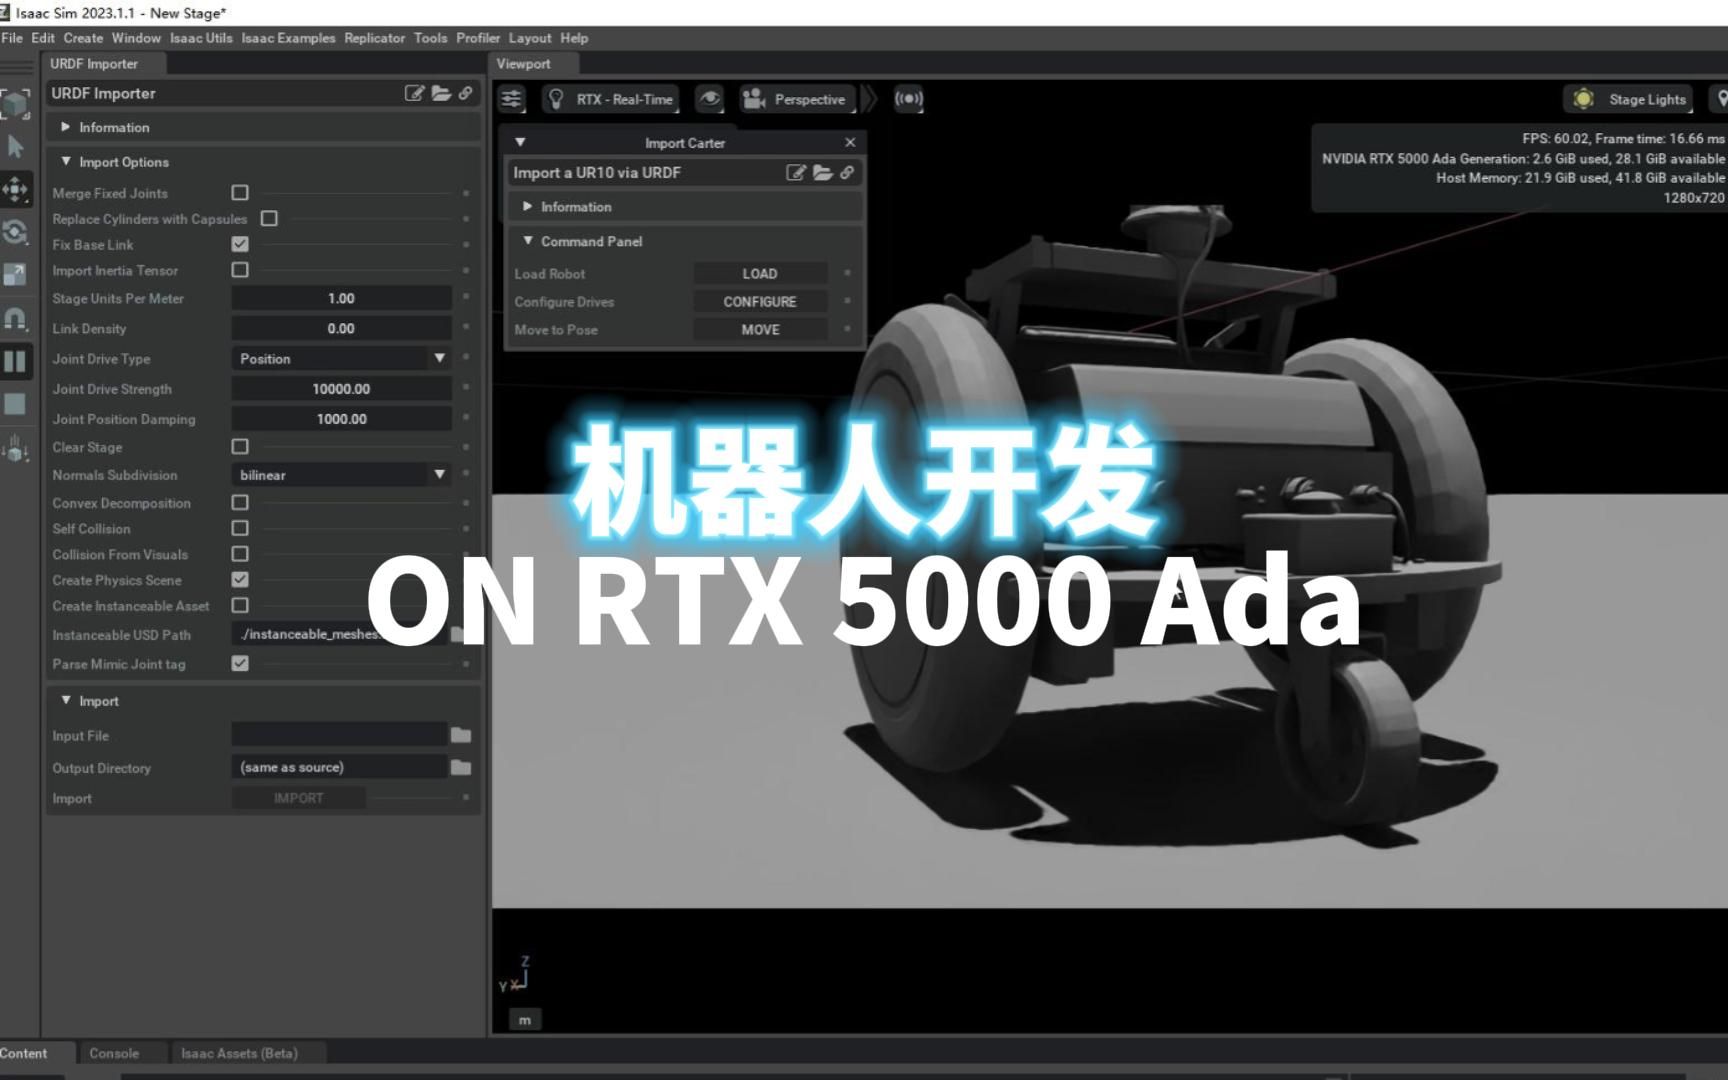The width and height of the screenshot is (1728, 1080).
Task: Click the Normals Subdivision bilinear dropdown
Action: (340, 475)
